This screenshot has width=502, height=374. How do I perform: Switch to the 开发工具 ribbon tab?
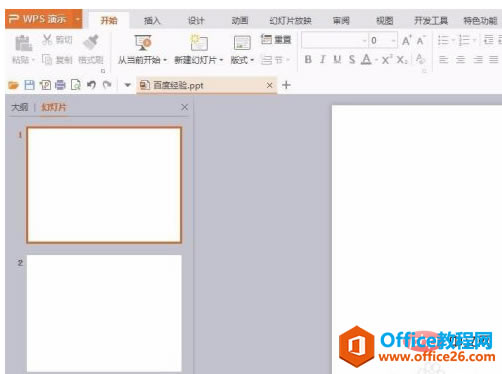[431, 21]
